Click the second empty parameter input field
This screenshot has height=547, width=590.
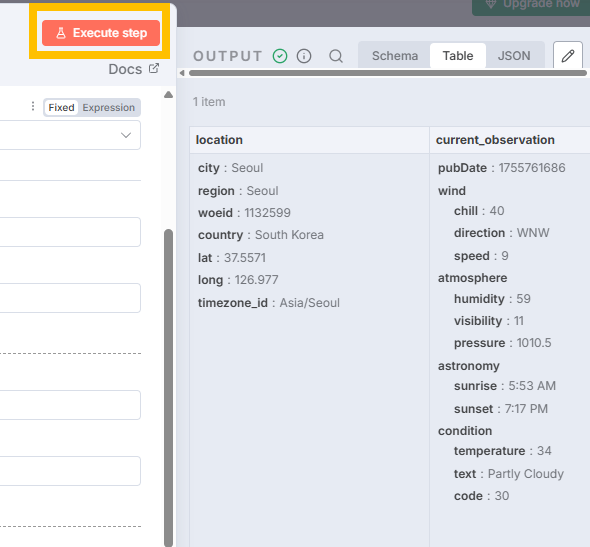[70, 298]
